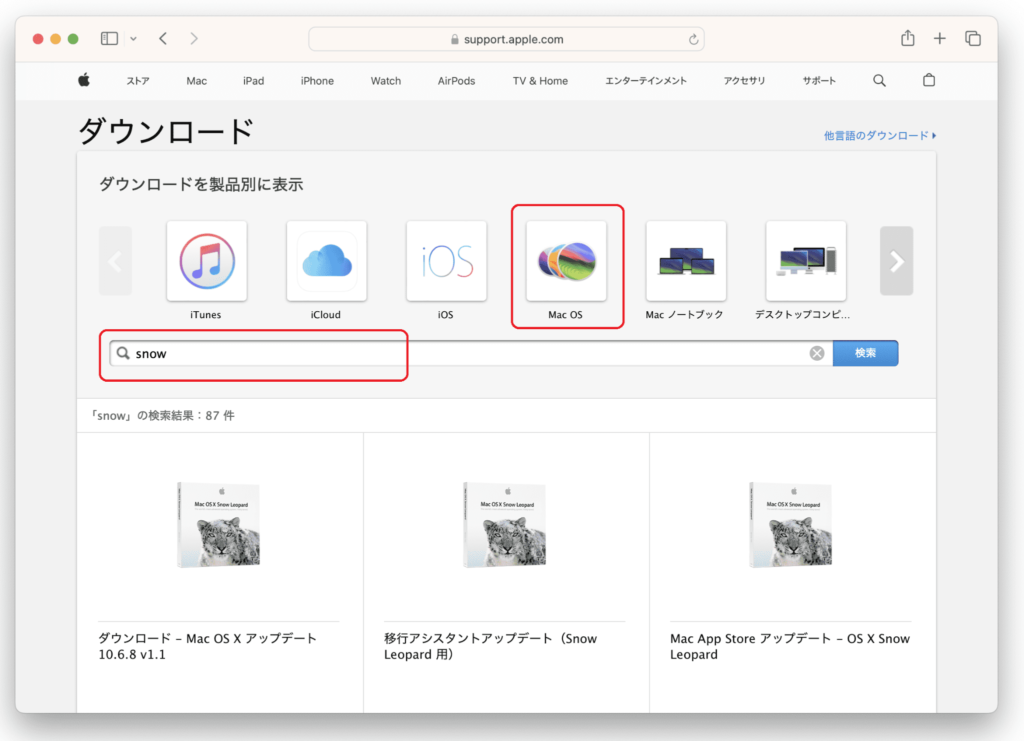Viewport: 1024px width, 741px height.
Task: Go back with the Safari back arrow
Action: point(163,39)
